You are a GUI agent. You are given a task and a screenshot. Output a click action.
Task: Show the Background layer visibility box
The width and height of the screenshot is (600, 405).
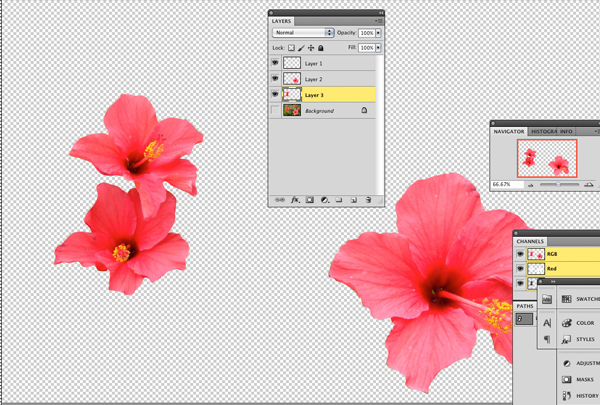pos(275,111)
